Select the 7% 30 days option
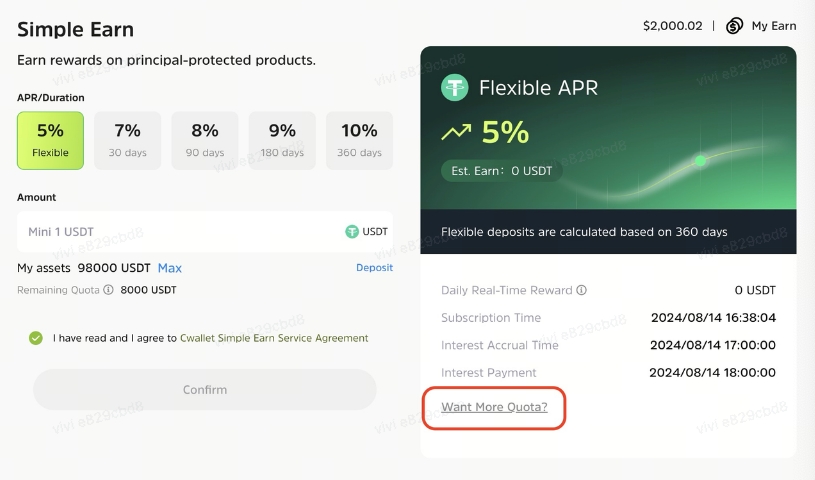815x480 pixels. [x=127, y=140]
